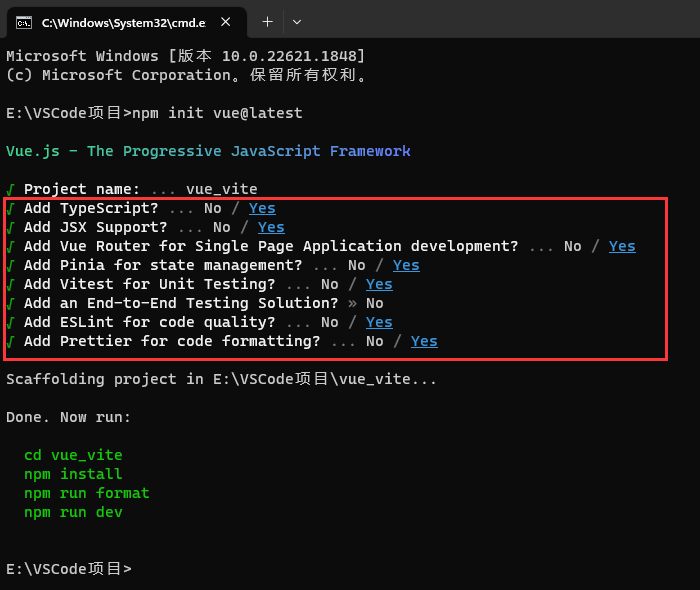Click the checkmark beside Add an End-to-End Testing
Image resolution: width=700 pixels, height=590 pixels.
pos(10,303)
